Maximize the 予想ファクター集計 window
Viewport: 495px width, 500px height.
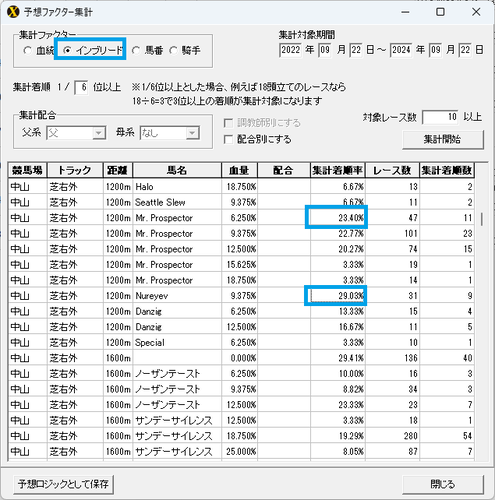[440, 12]
